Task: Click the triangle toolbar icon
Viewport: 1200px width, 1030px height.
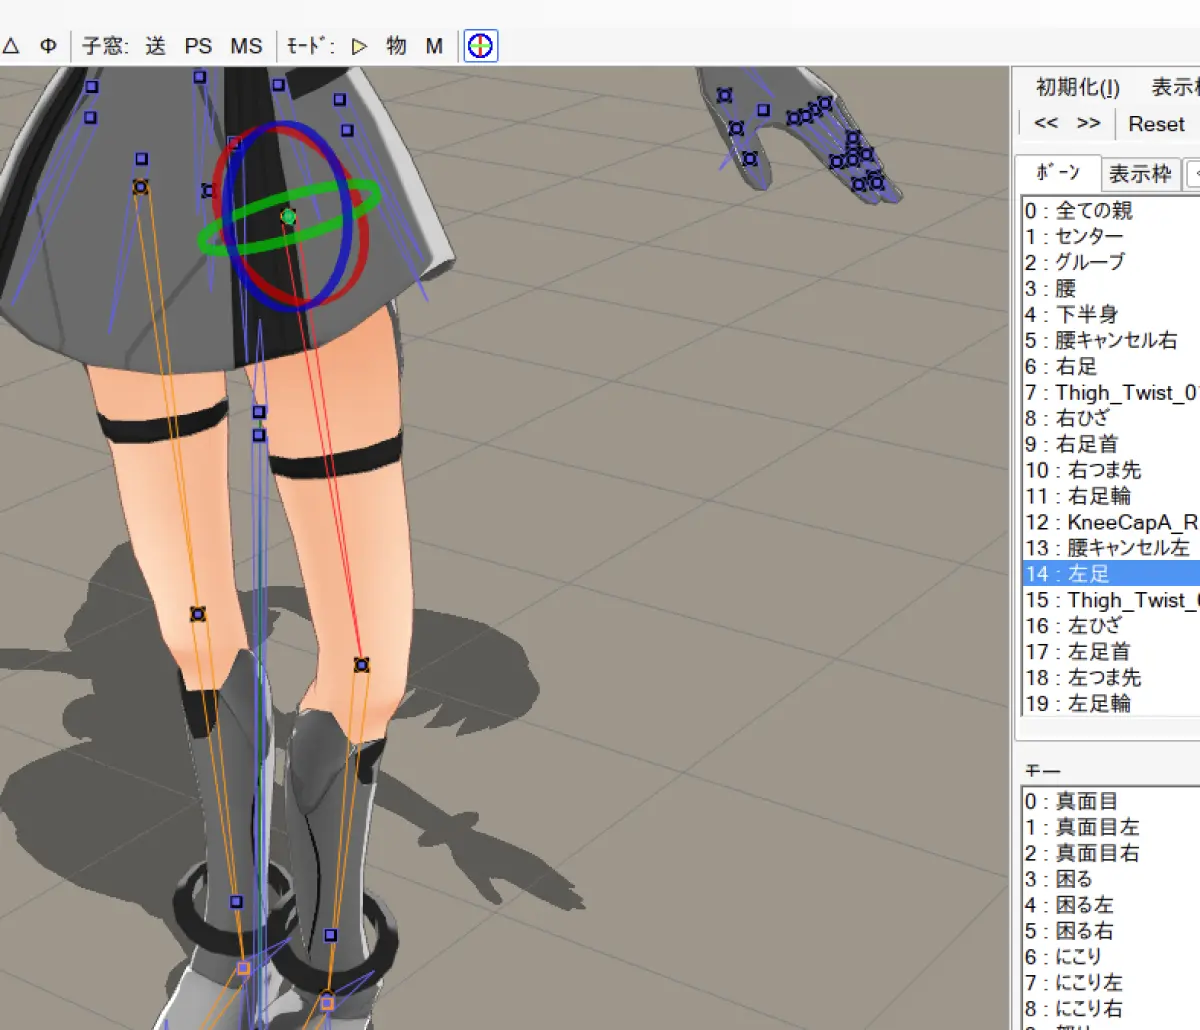Action: click(11, 46)
